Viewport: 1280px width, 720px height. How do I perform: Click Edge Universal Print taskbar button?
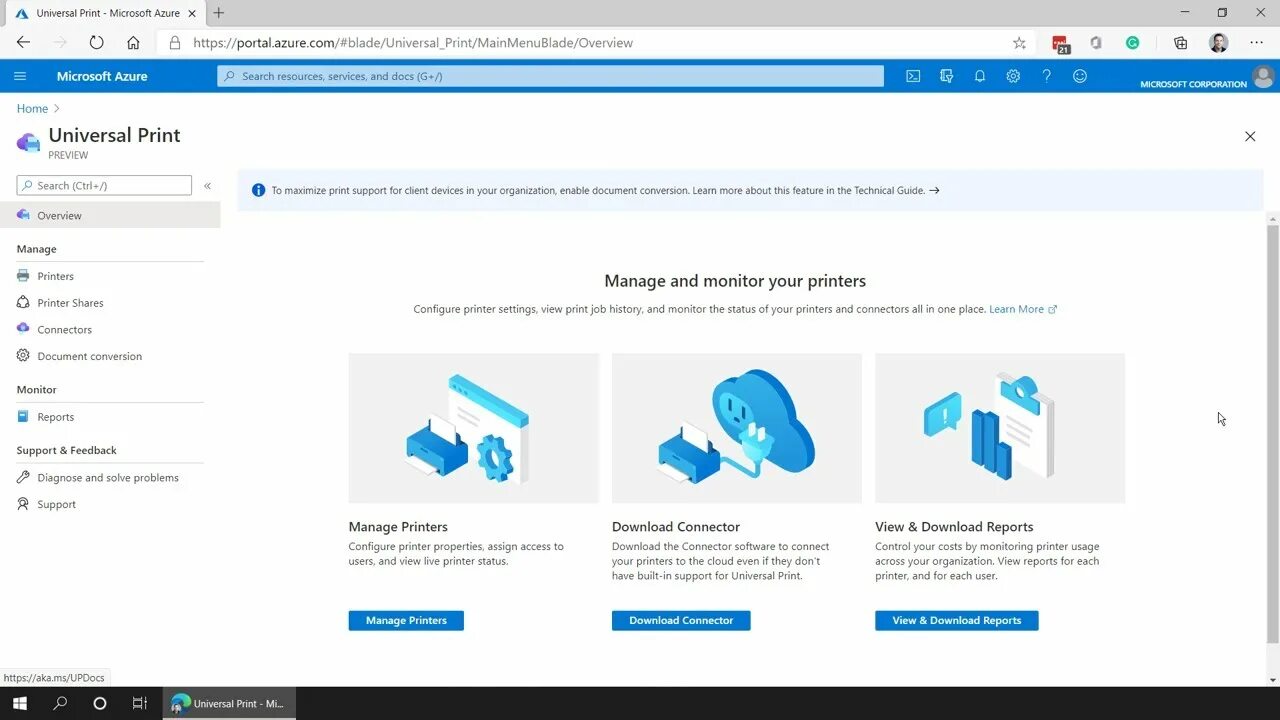[x=229, y=703]
